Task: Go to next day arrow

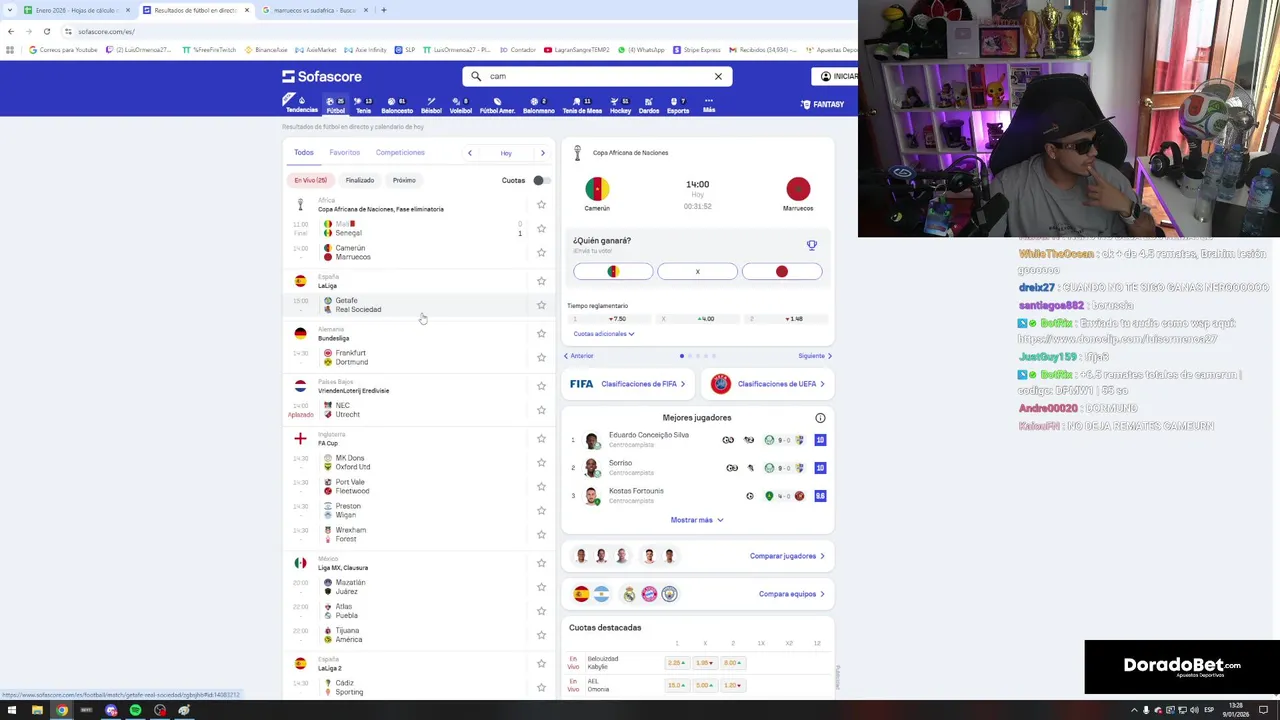Action: click(x=542, y=153)
